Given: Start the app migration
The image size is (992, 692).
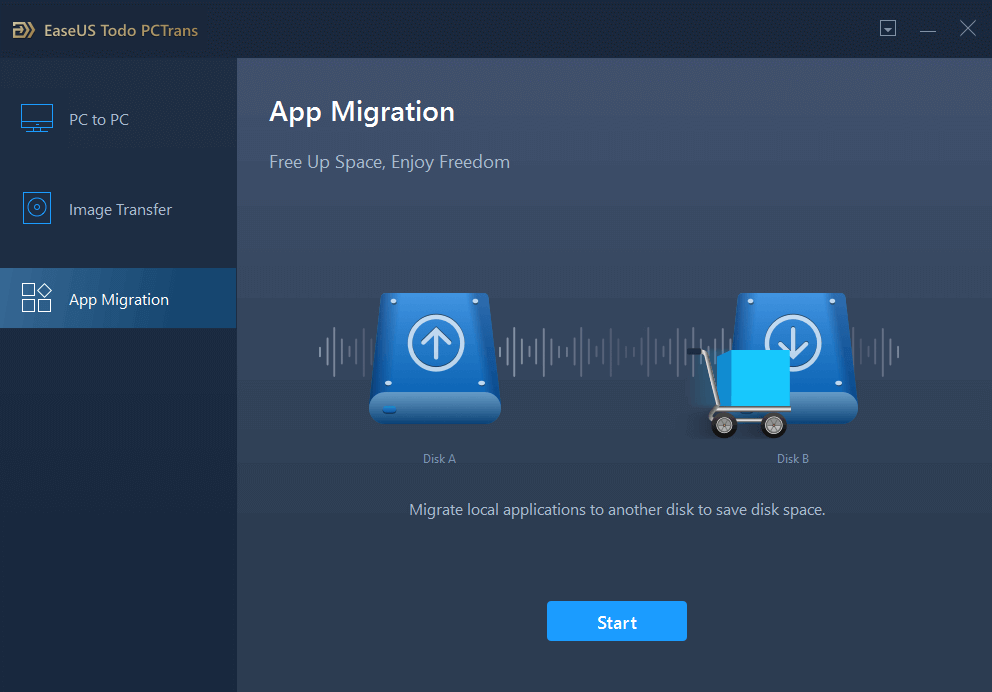Looking at the screenshot, I should click(x=617, y=621).
